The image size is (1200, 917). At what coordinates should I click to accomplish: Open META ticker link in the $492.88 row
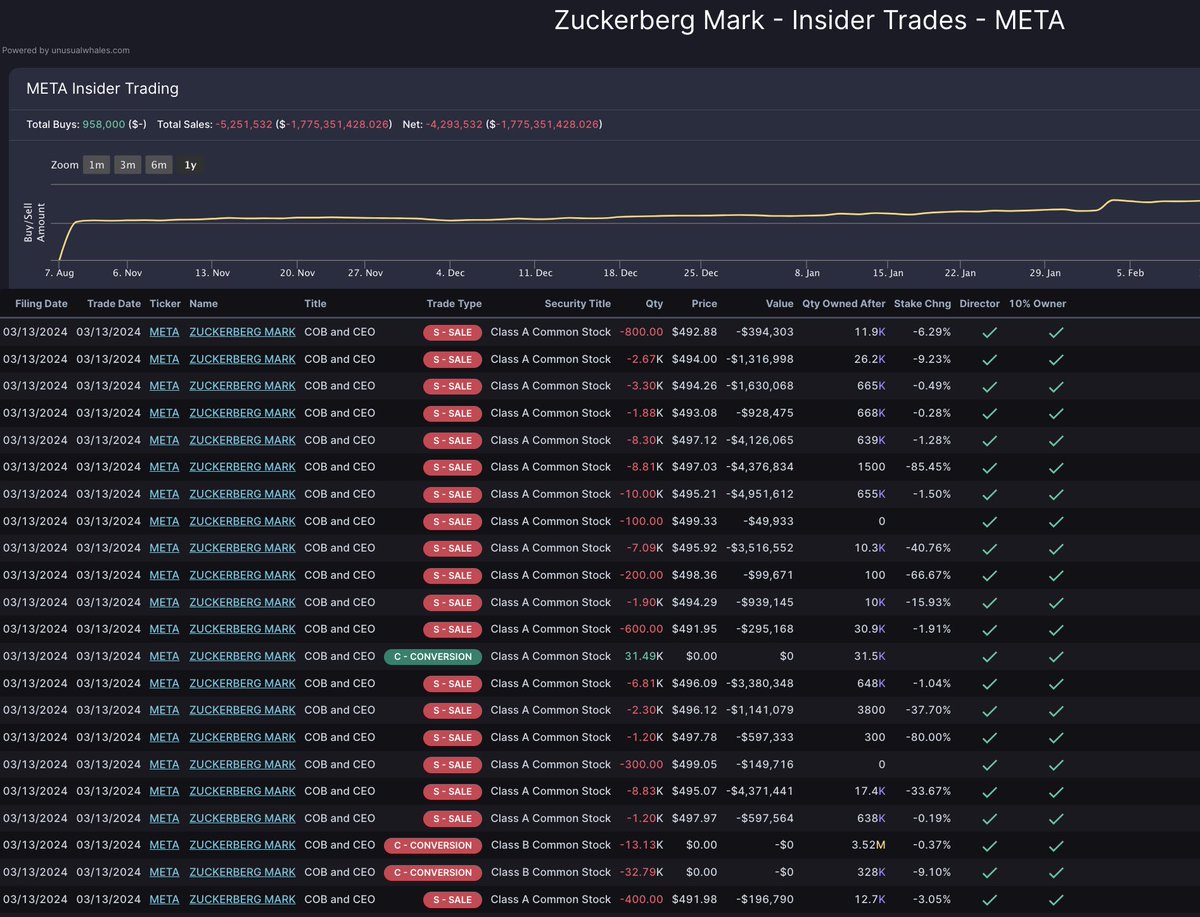164,332
